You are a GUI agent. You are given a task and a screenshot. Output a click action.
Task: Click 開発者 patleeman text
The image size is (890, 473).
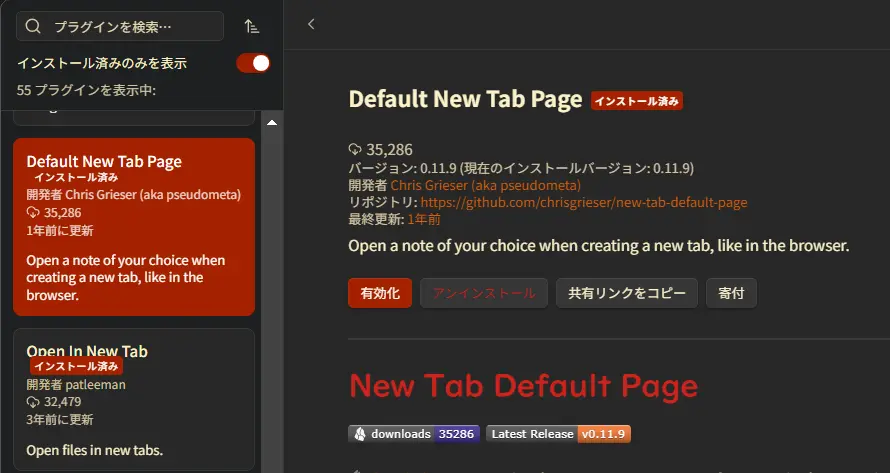76,384
